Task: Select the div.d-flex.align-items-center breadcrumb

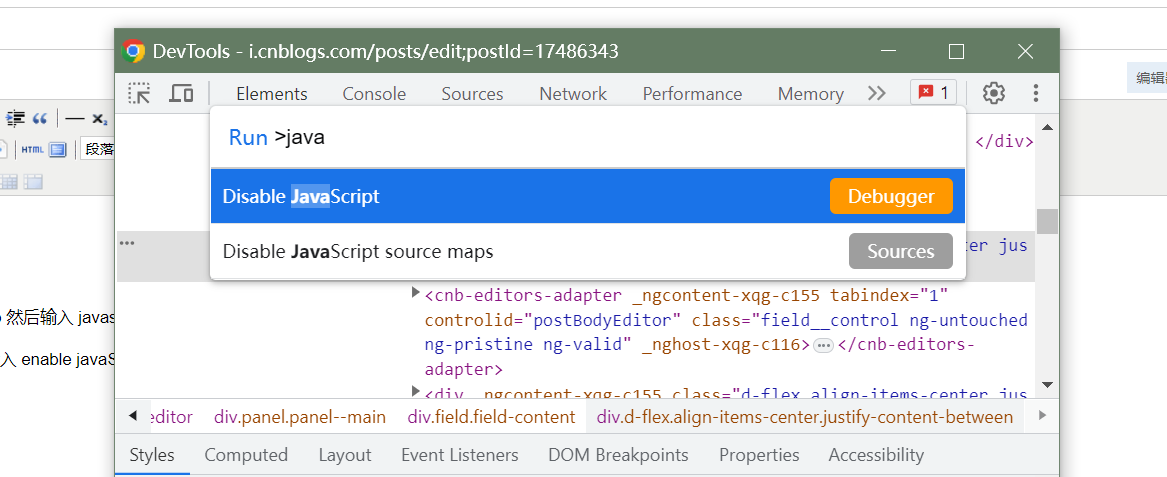Action: click(805, 417)
